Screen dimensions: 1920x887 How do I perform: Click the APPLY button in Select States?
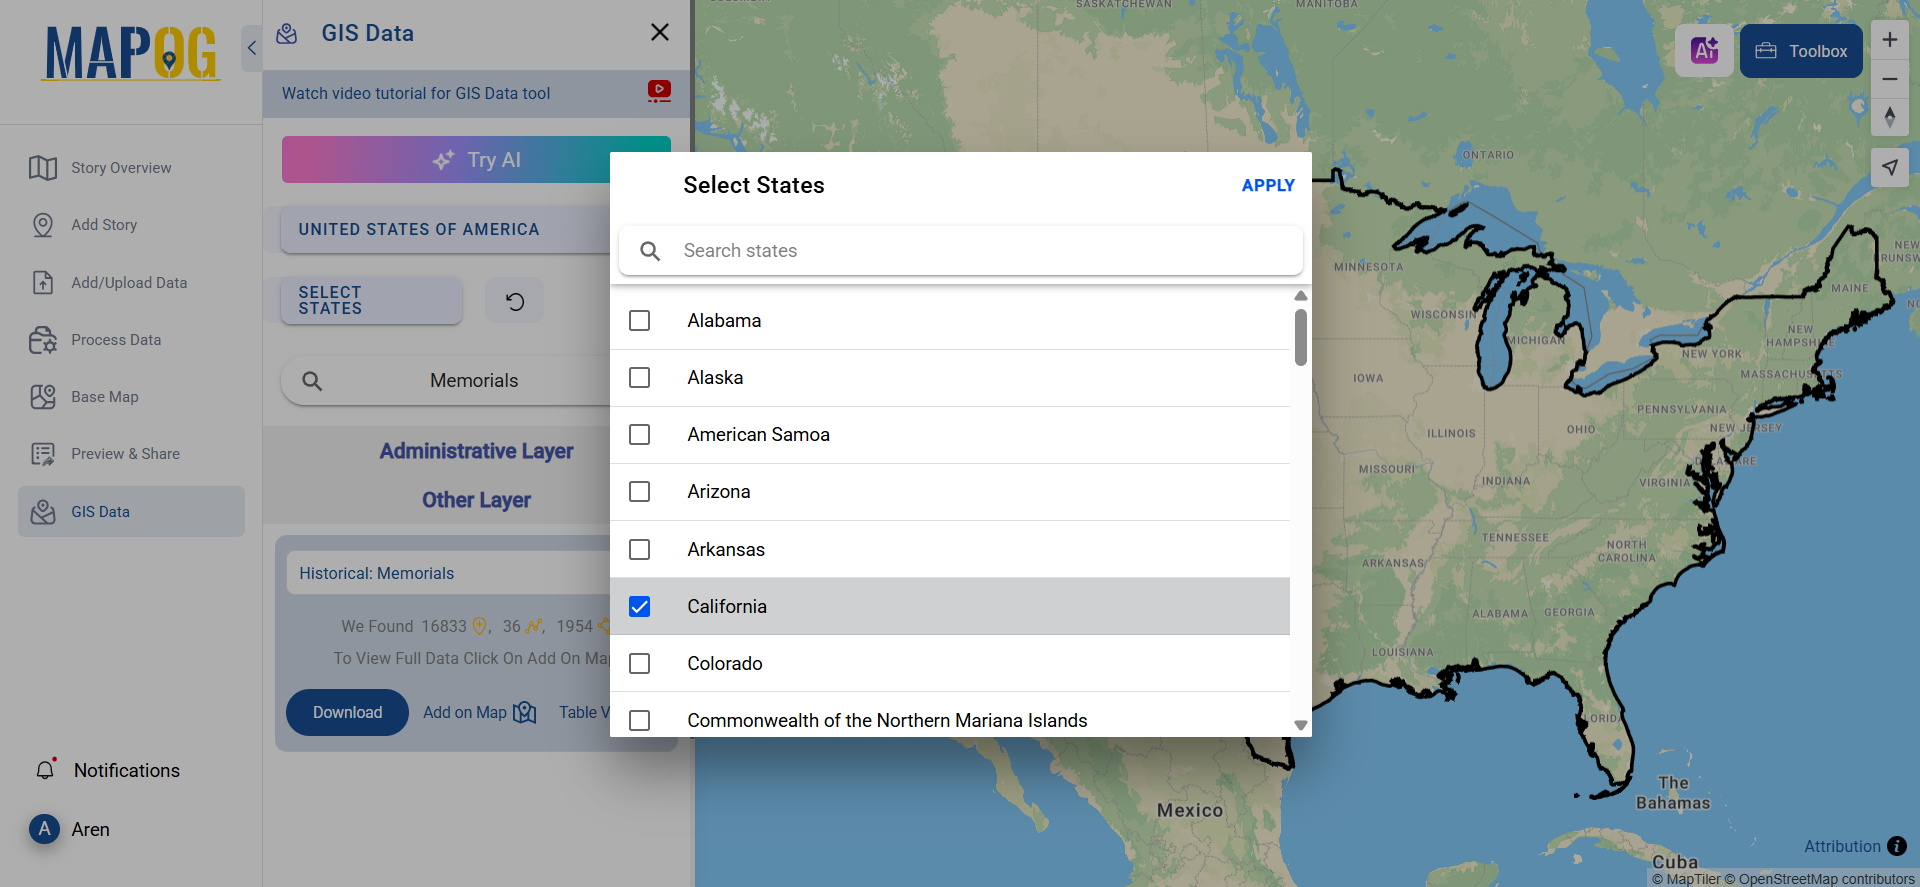point(1268,185)
